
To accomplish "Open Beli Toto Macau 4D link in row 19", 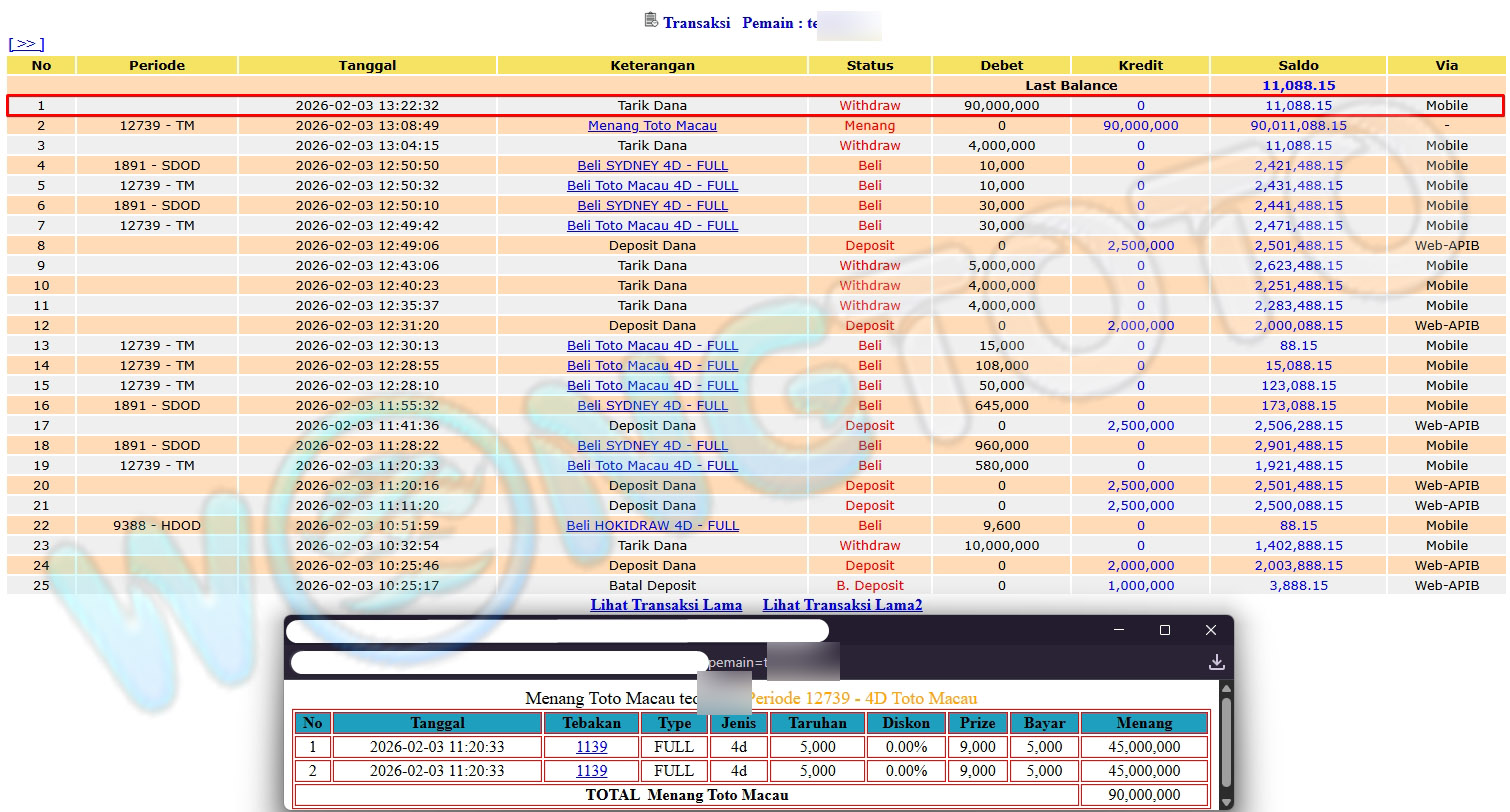I will pyautogui.click(x=652, y=466).
